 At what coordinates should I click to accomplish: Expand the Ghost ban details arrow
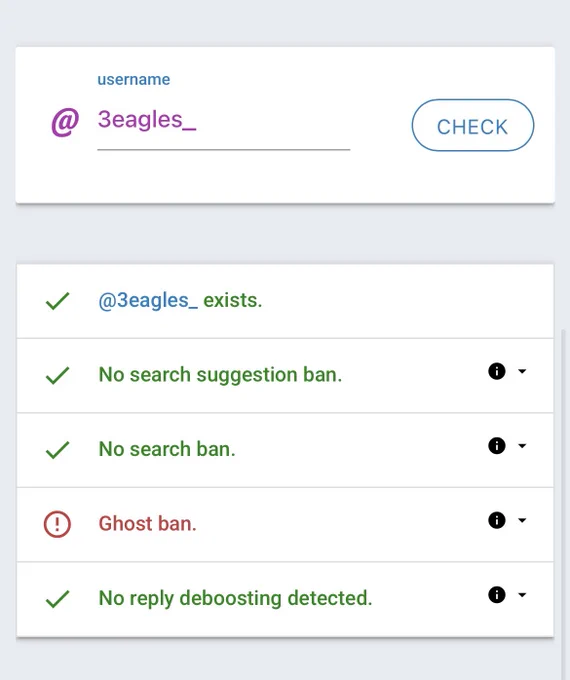[522, 520]
